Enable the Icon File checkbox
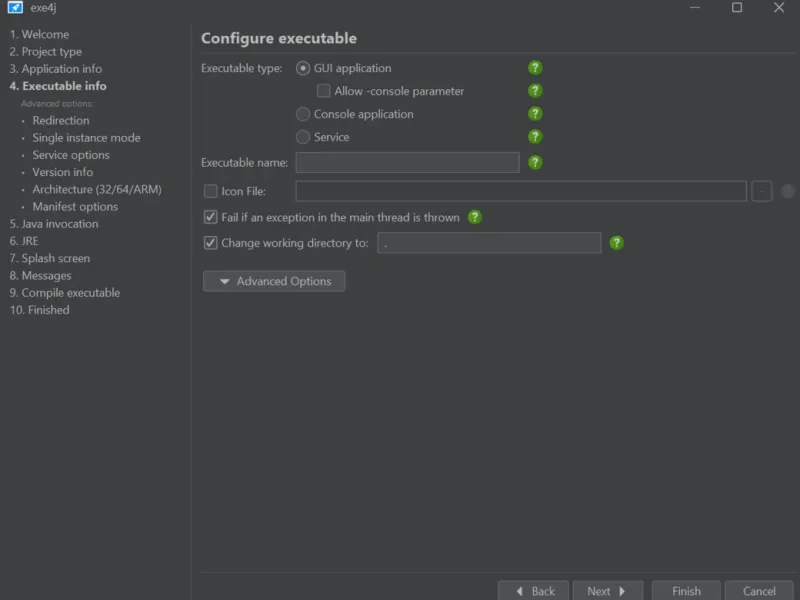800x600 pixels. coord(210,191)
